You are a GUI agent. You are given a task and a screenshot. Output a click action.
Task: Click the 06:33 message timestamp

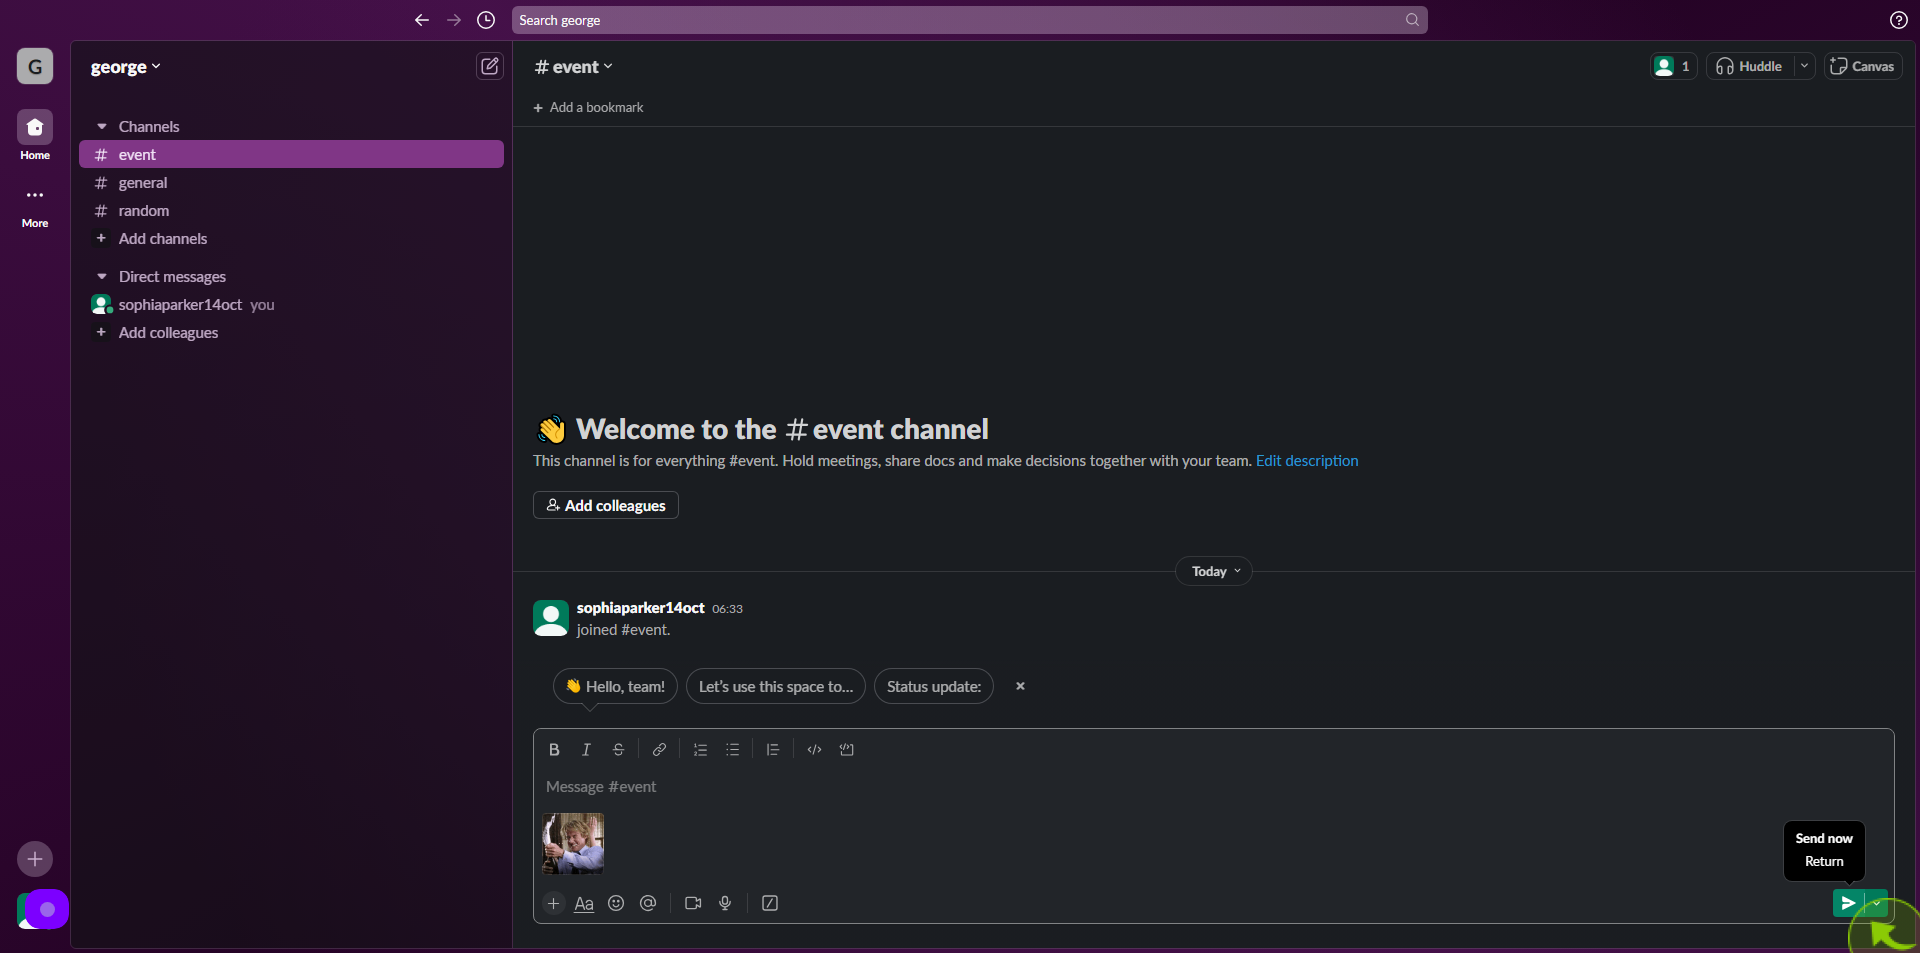click(727, 609)
